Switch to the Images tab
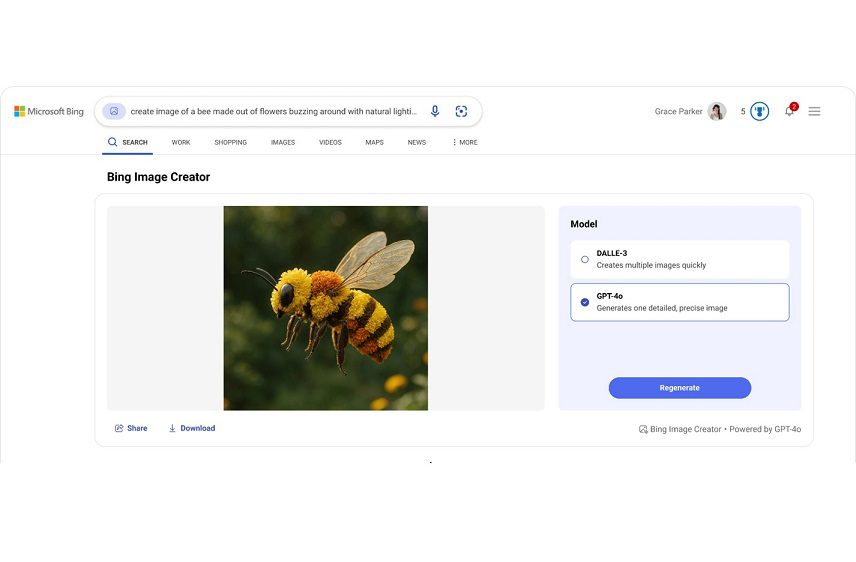Viewport: 856px width, 562px height. click(283, 143)
